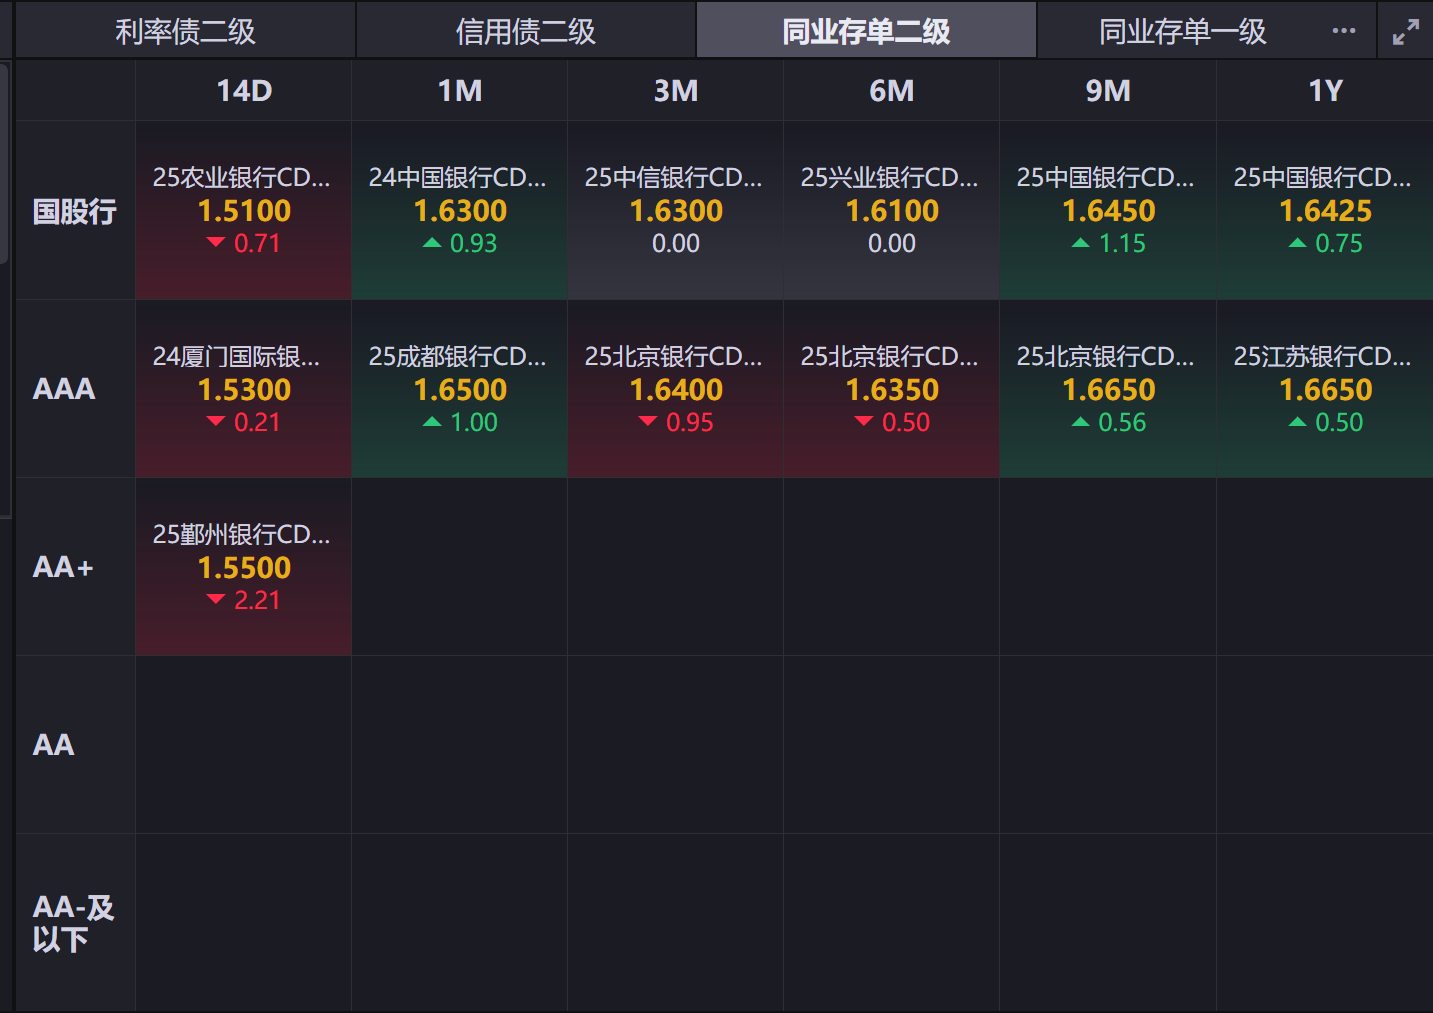
Task: Open the 25兴业银行CD cell at 1.6100
Action: (x=892, y=211)
